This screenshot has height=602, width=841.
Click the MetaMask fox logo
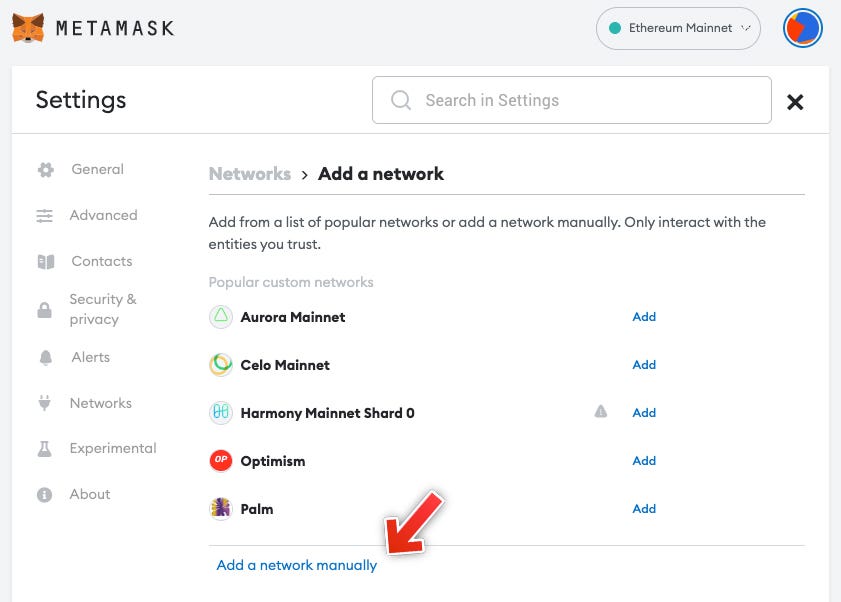pos(28,28)
